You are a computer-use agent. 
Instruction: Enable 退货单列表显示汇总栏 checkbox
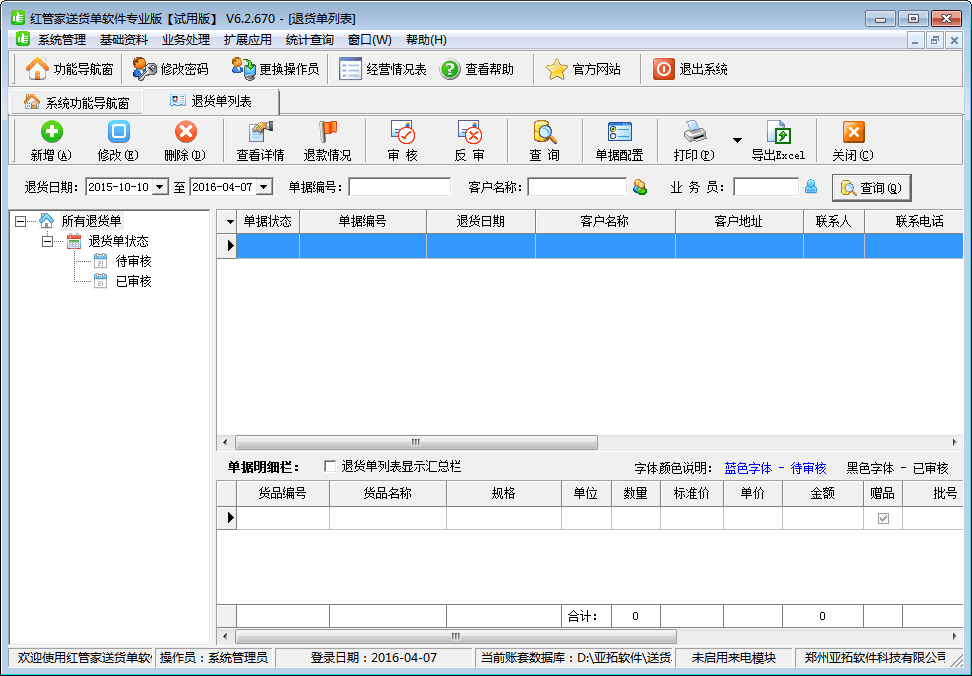(x=330, y=466)
